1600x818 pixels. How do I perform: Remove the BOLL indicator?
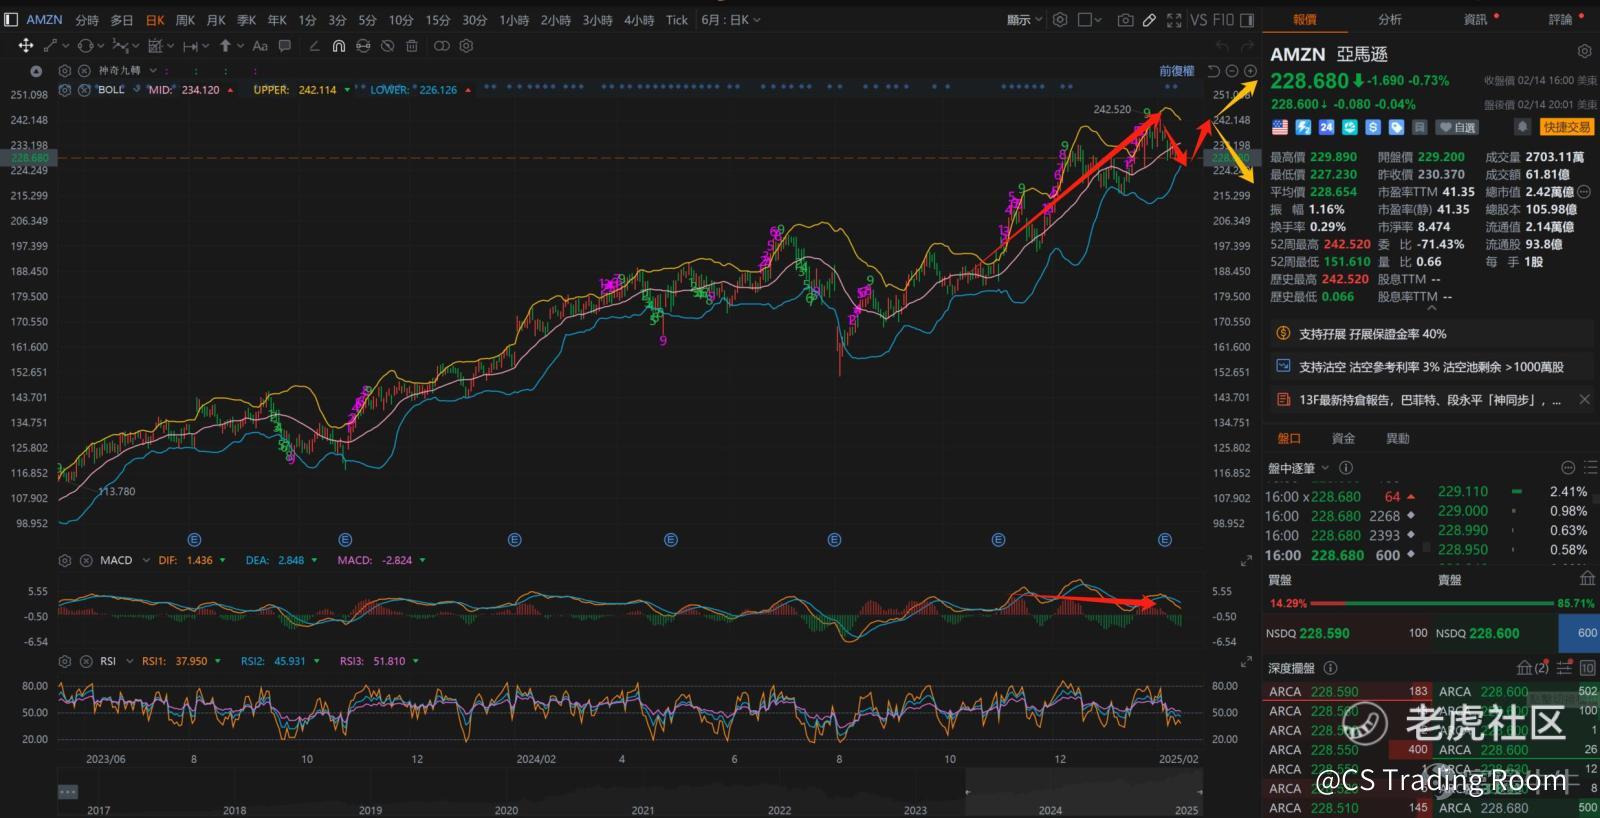tap(85, 90)
